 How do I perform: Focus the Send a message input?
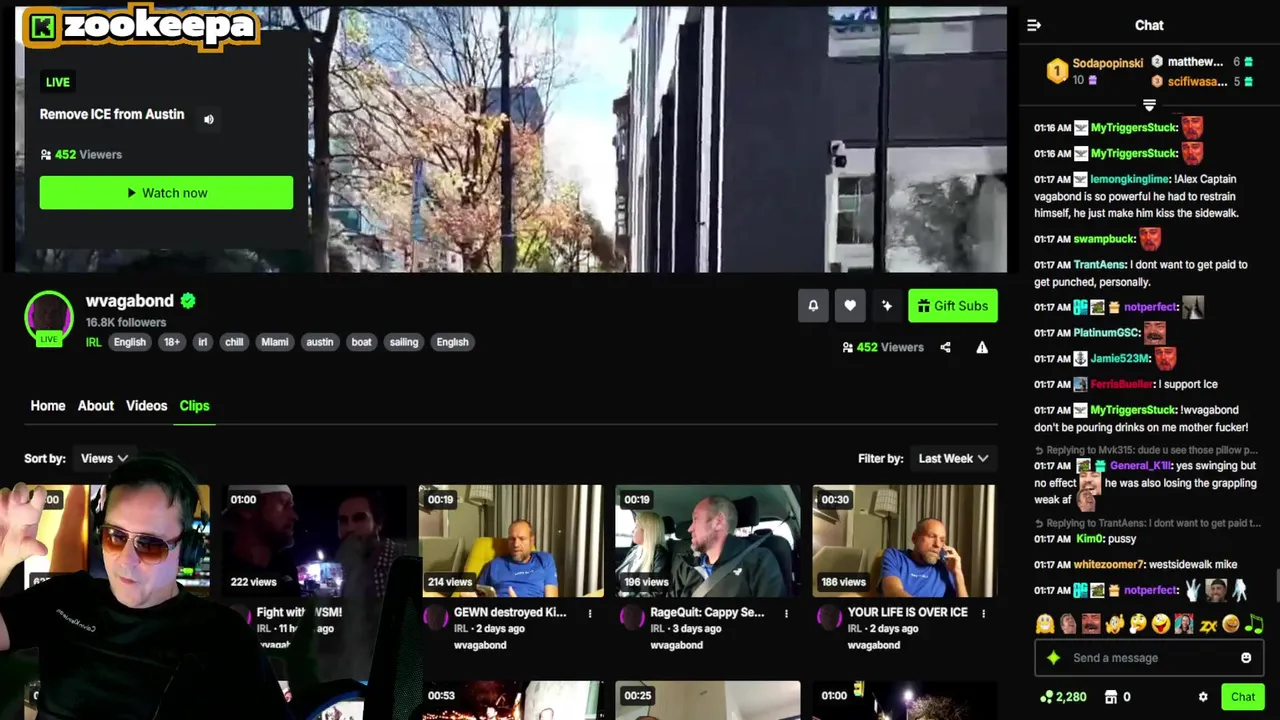(x=1150, y=658)
